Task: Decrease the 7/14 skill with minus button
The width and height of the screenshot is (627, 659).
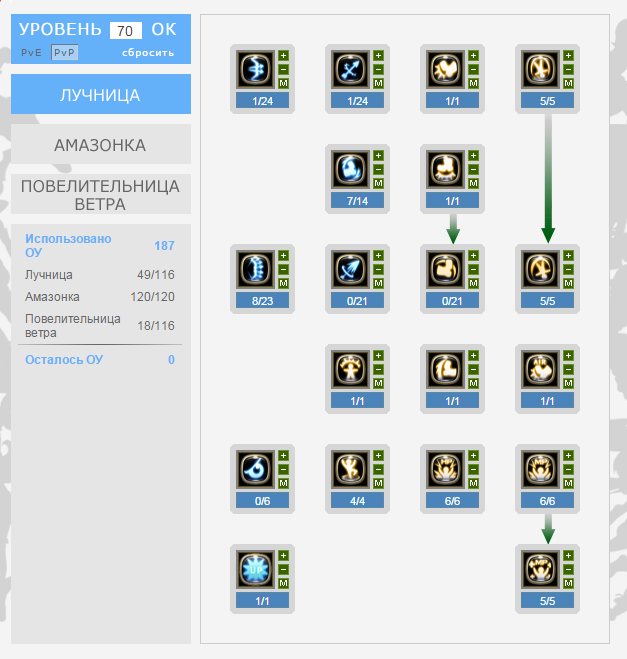Action: coord(378,169)
